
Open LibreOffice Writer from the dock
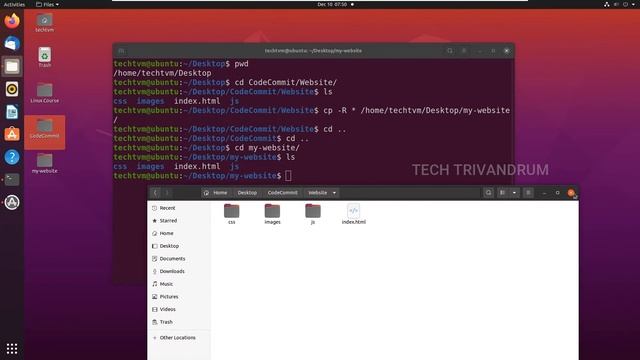tap(12, 112)
